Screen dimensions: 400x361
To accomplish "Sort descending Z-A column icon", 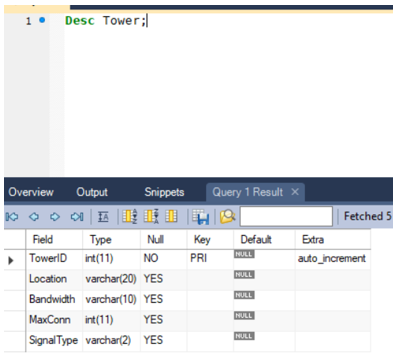I will point(151,217).
